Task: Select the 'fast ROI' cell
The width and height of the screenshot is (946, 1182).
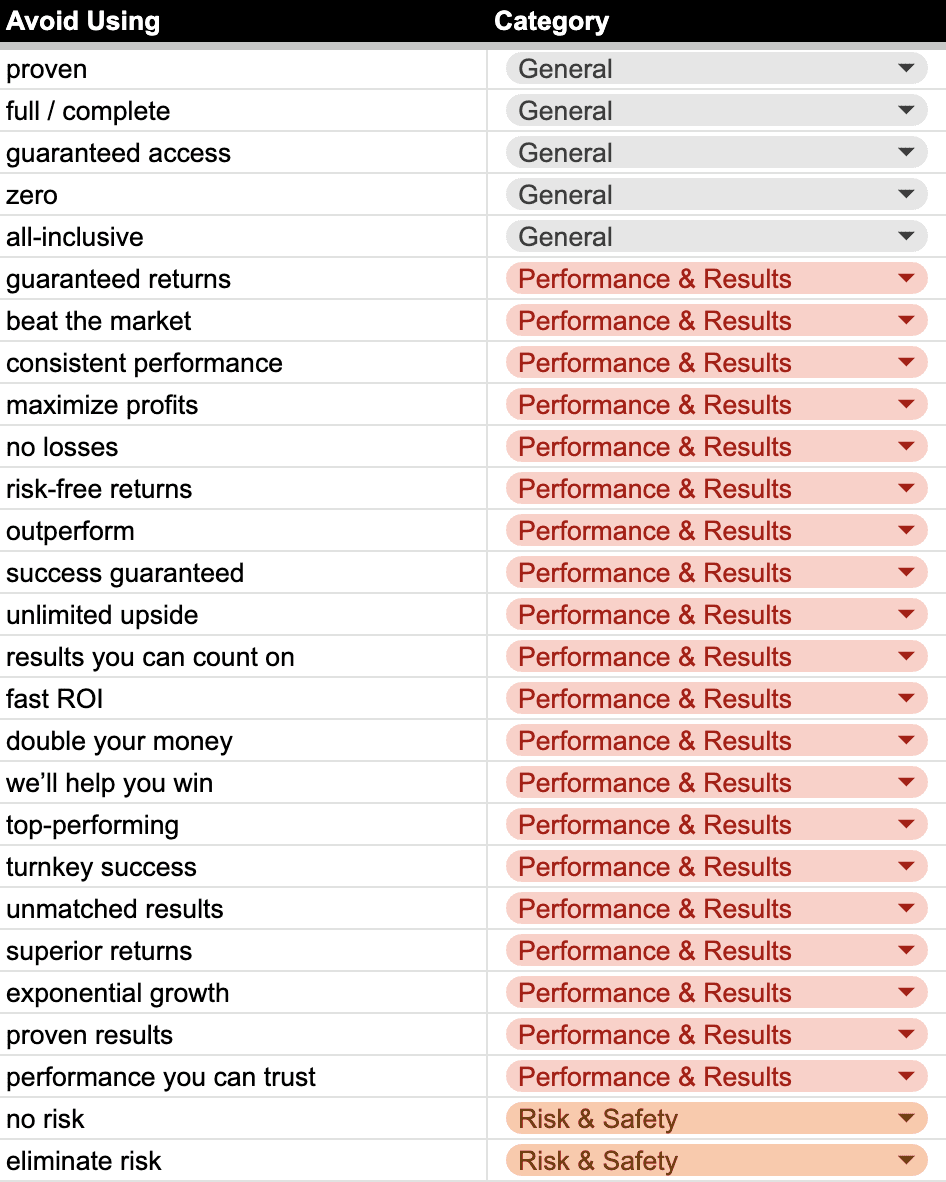Action: 243,699
